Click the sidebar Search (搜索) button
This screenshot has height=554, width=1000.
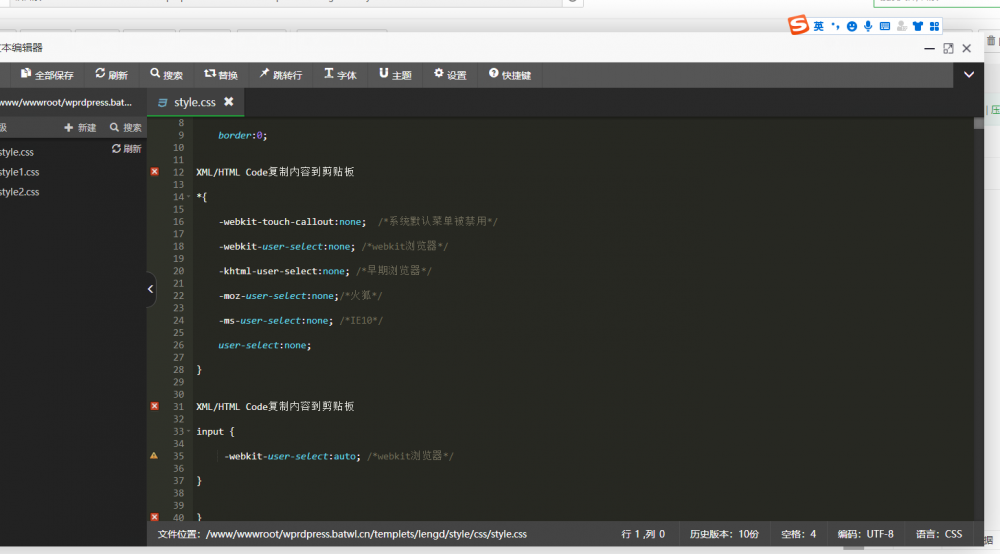pos(126,128)
